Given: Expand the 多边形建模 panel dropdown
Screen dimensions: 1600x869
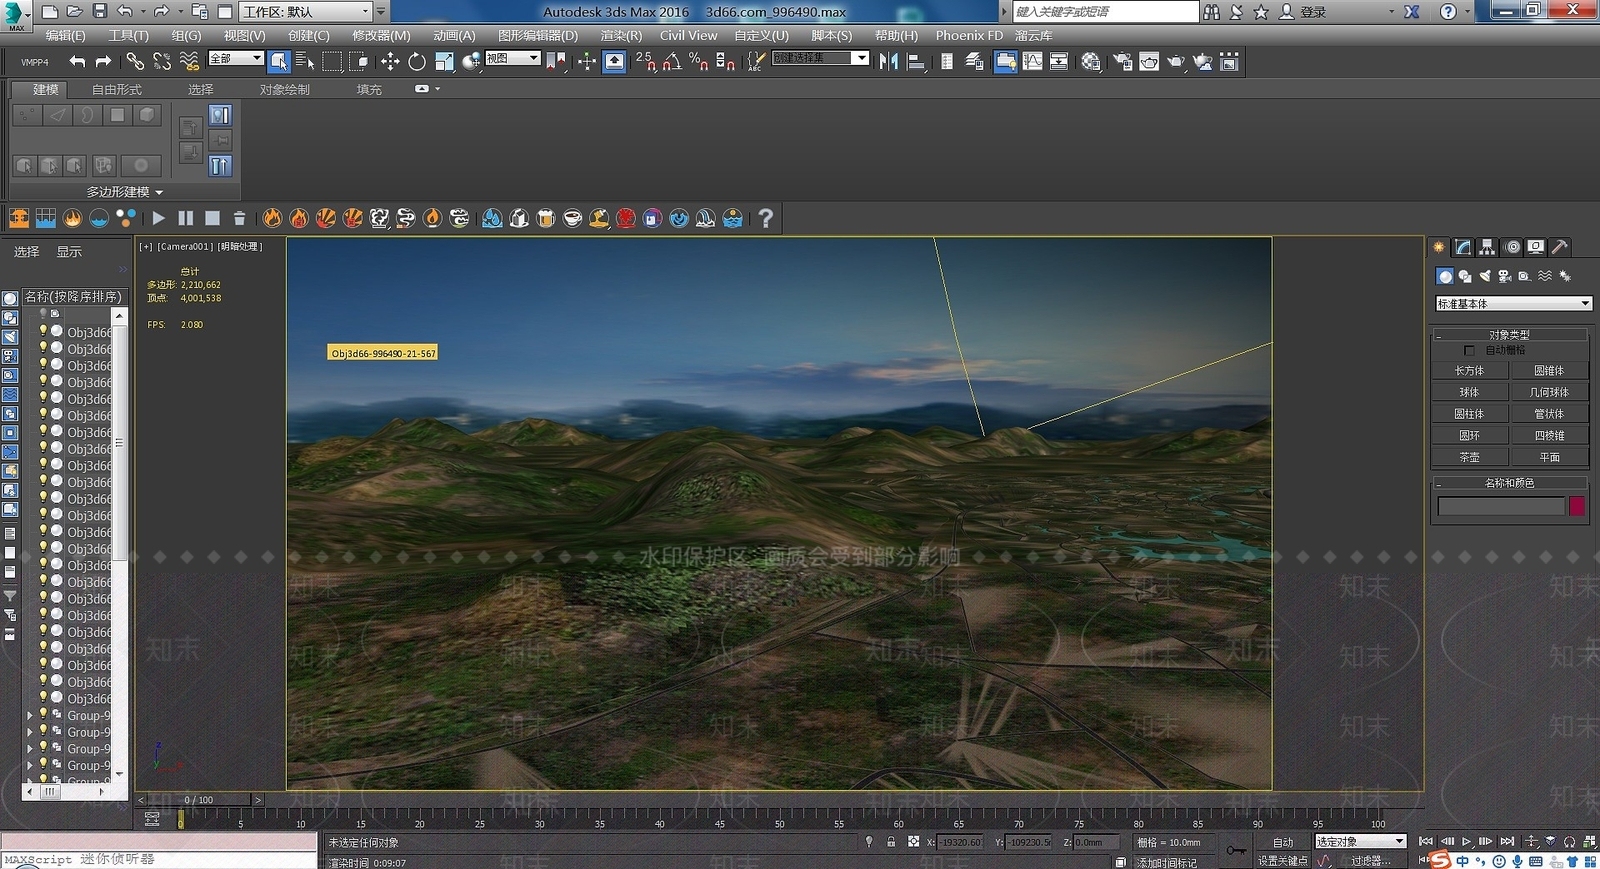Looking at the screenshot, I should pyautogui.click(x=124, y=191).
